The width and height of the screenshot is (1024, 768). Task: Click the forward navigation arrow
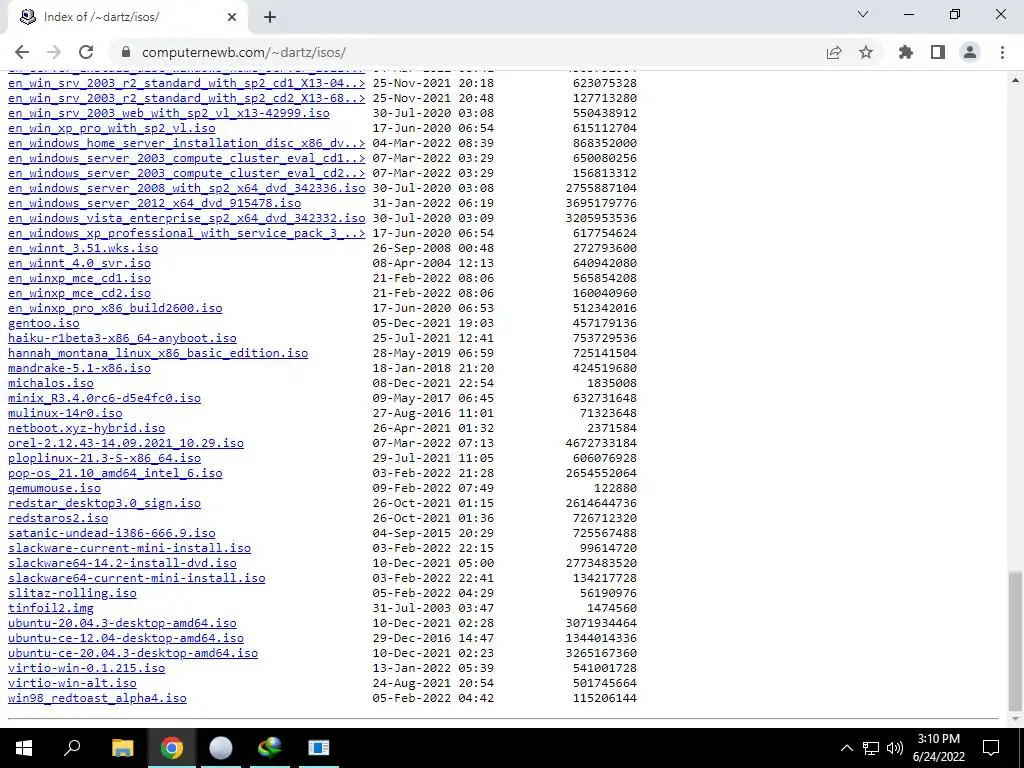tap(54, 52)
